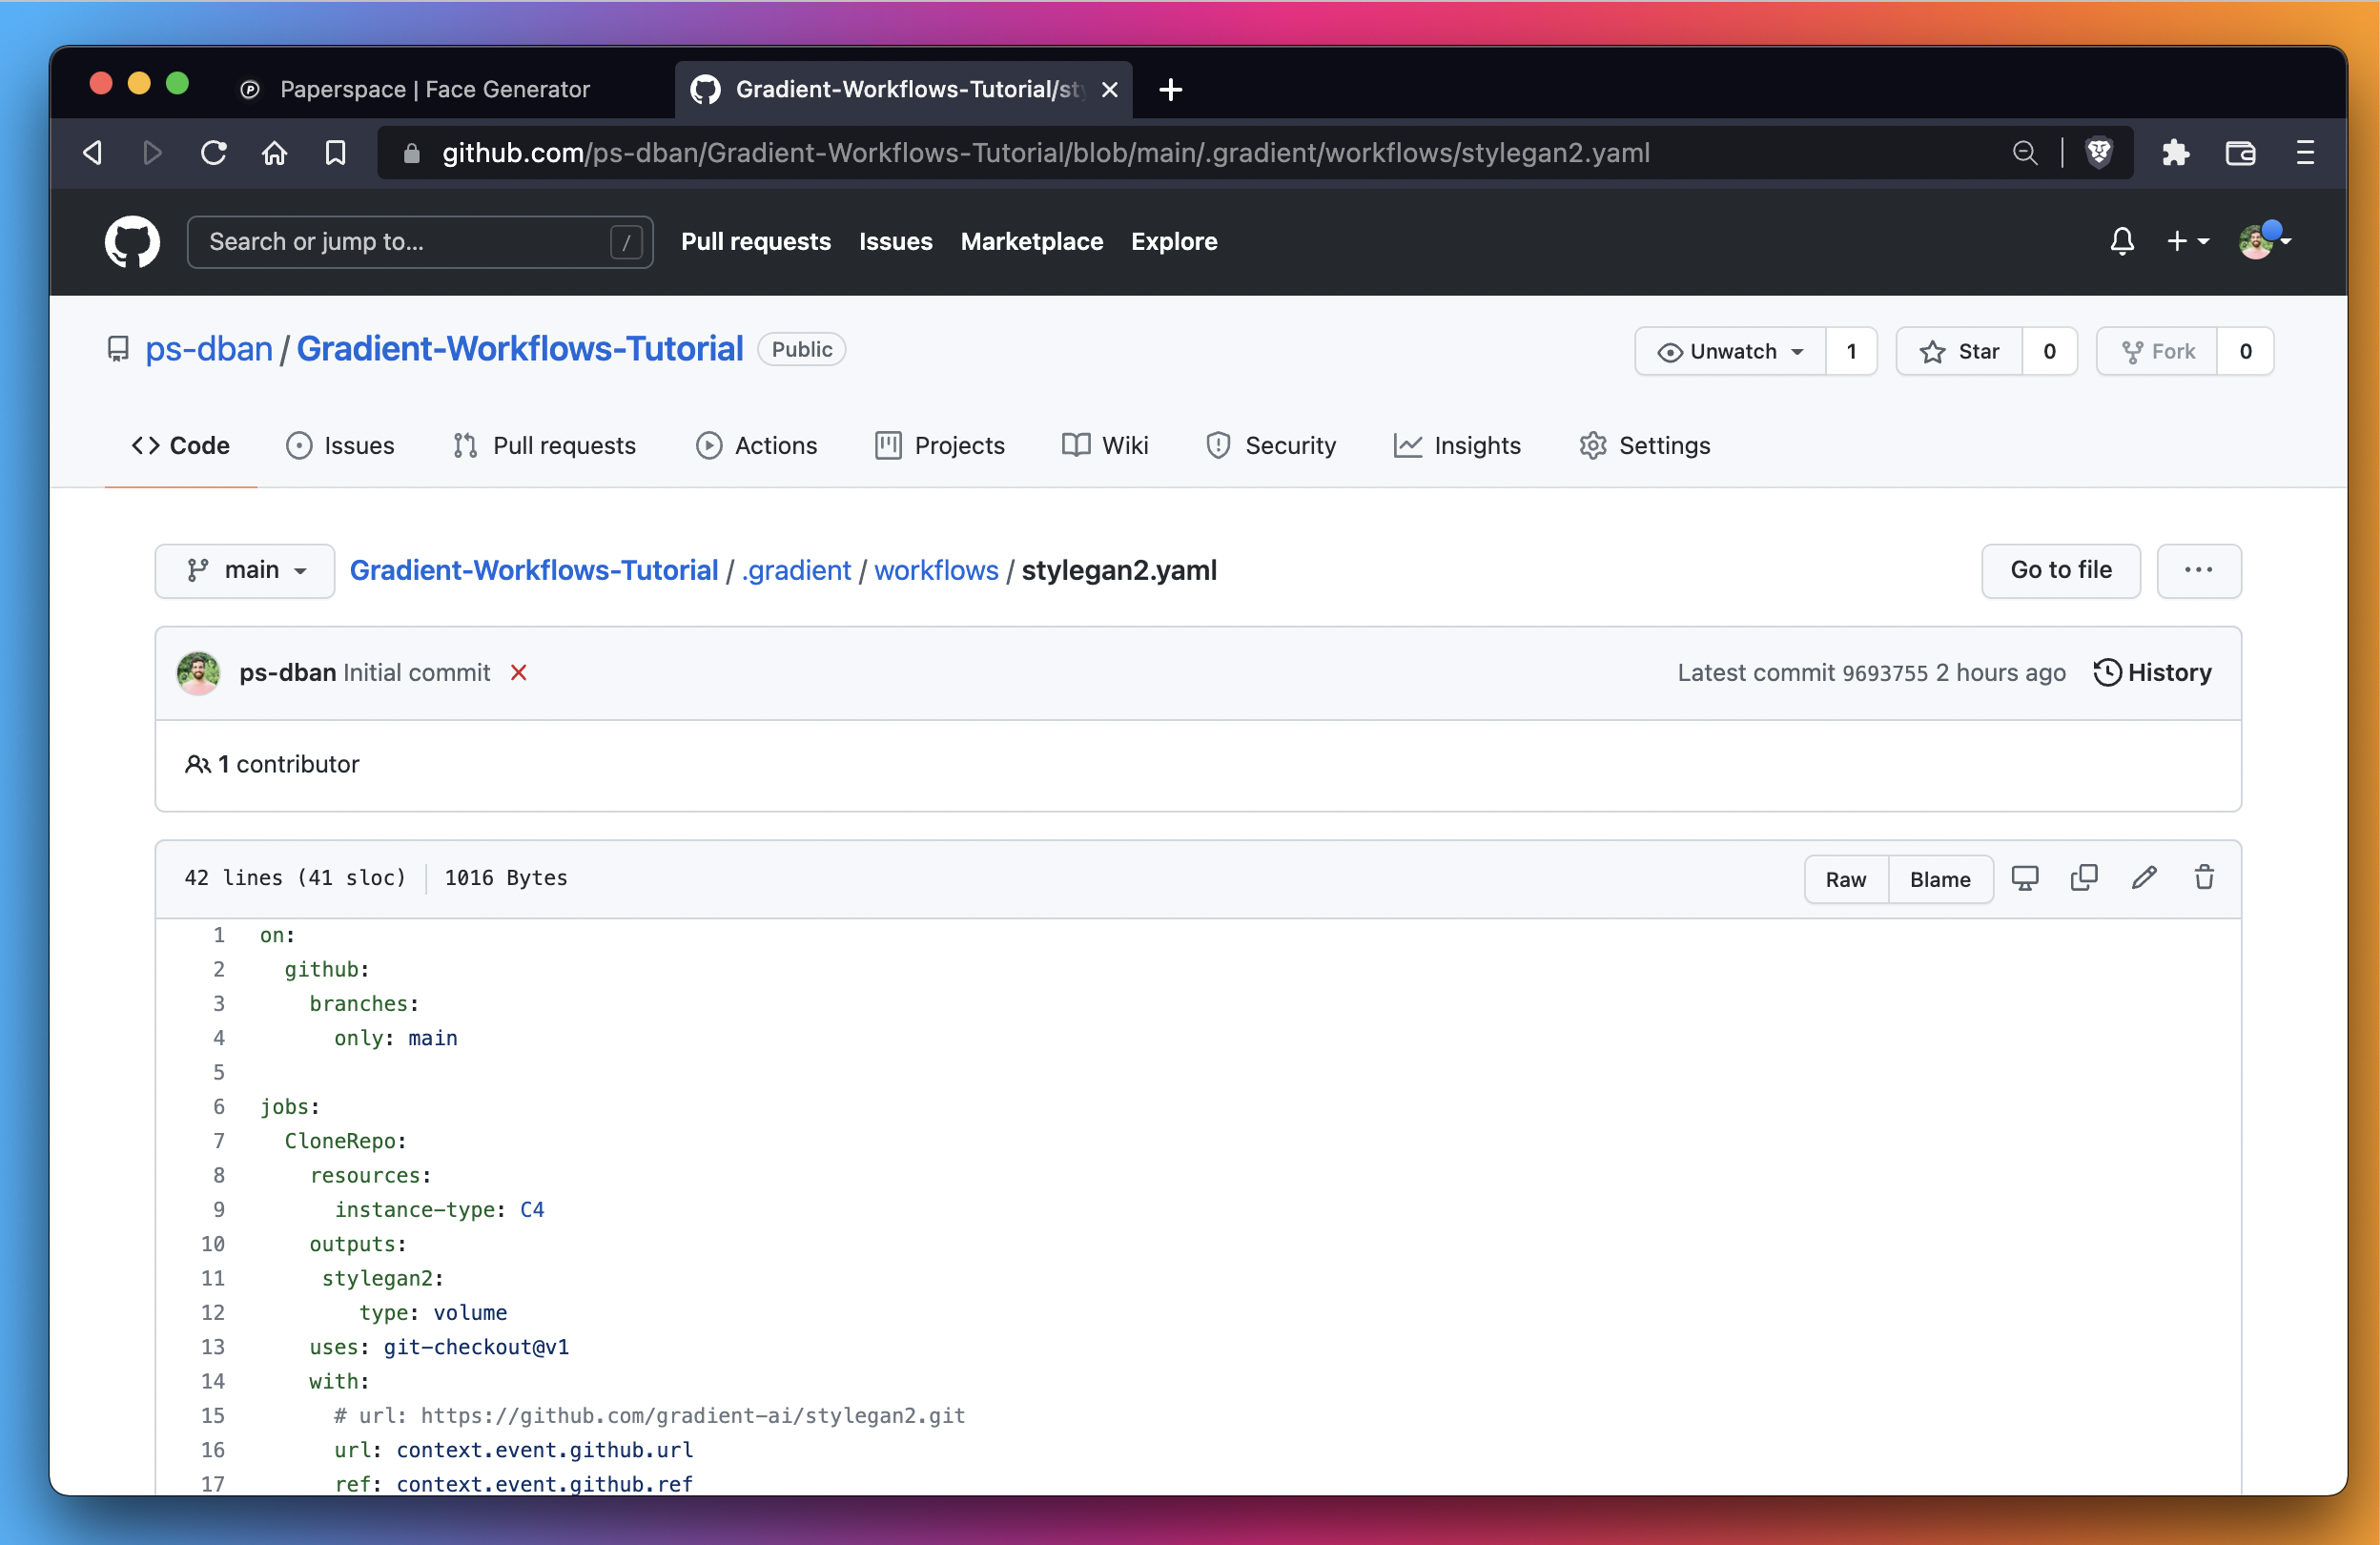Switch branch with the main dropdown
This screenshot has width=2380, height=1545.
click(245, 571)
